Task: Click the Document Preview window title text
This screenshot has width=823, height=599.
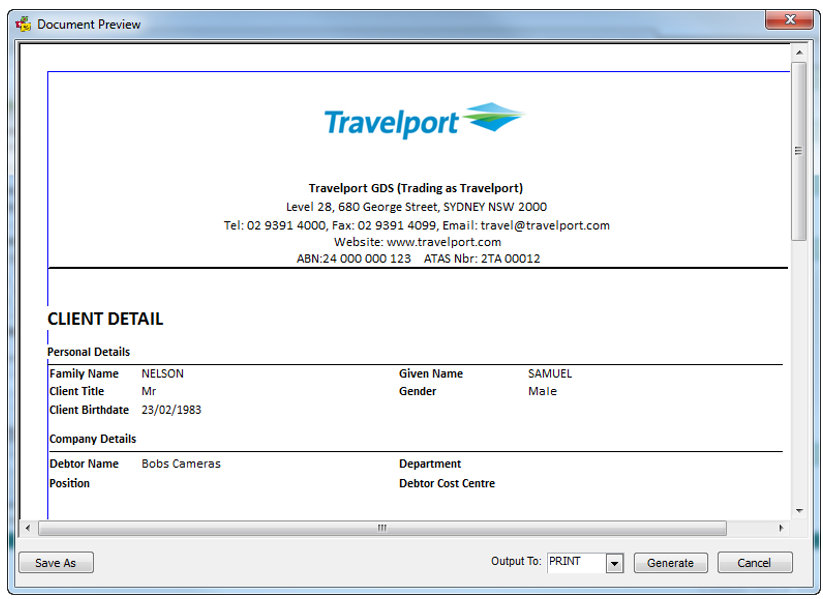Action: [x=89, y=25]
